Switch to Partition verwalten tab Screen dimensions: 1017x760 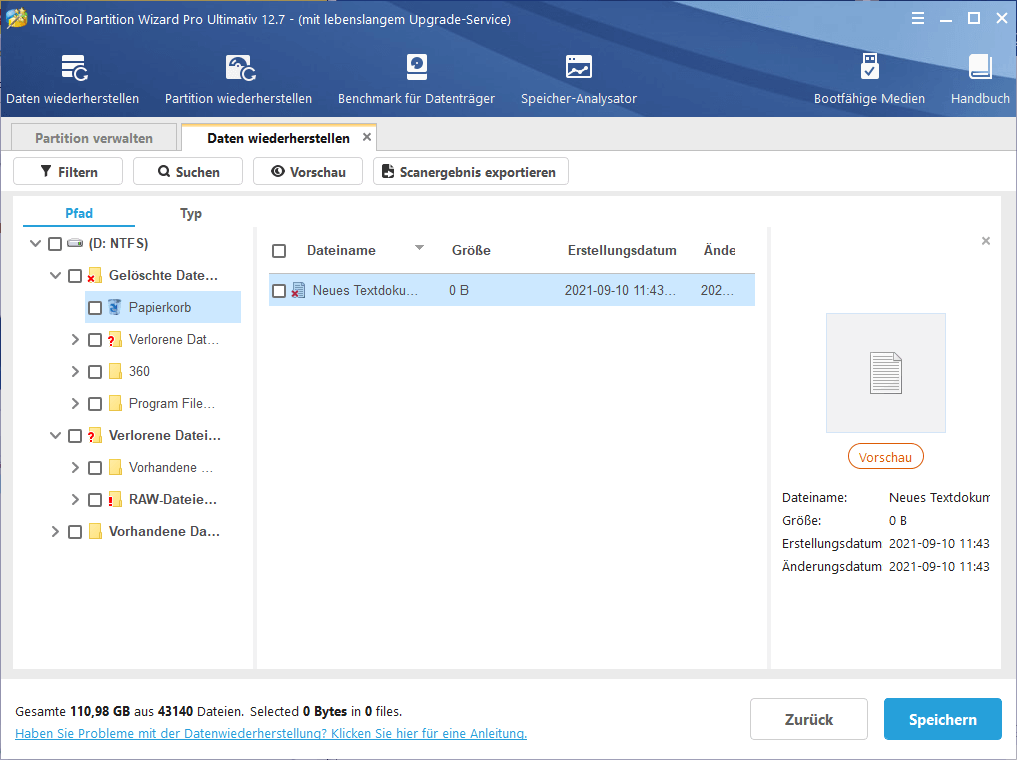(94, 138)
